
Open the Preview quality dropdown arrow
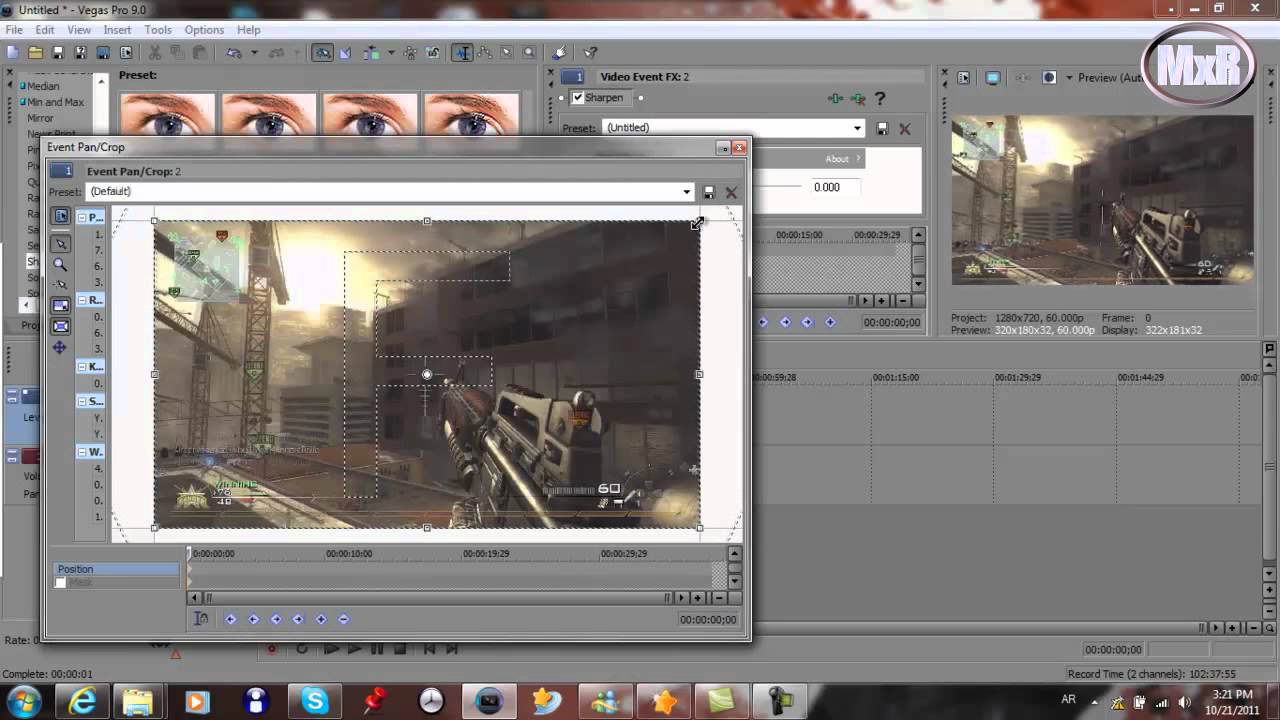(1069, 77)
